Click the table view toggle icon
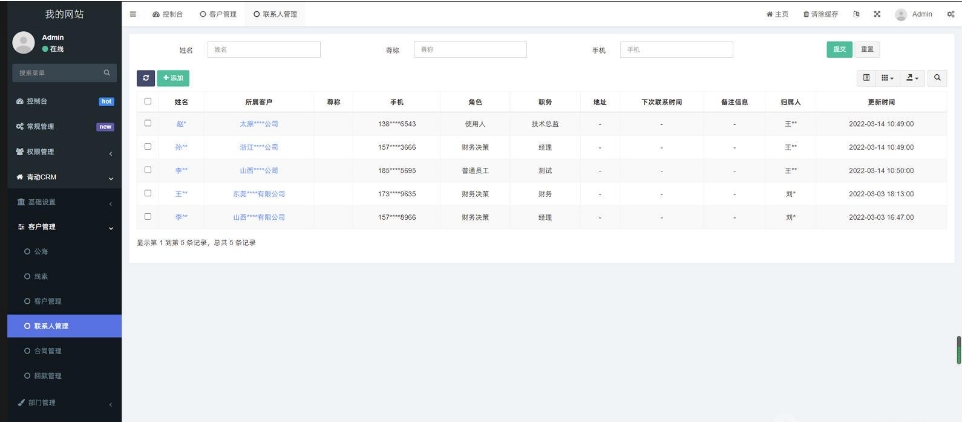 tap(866, 78)
